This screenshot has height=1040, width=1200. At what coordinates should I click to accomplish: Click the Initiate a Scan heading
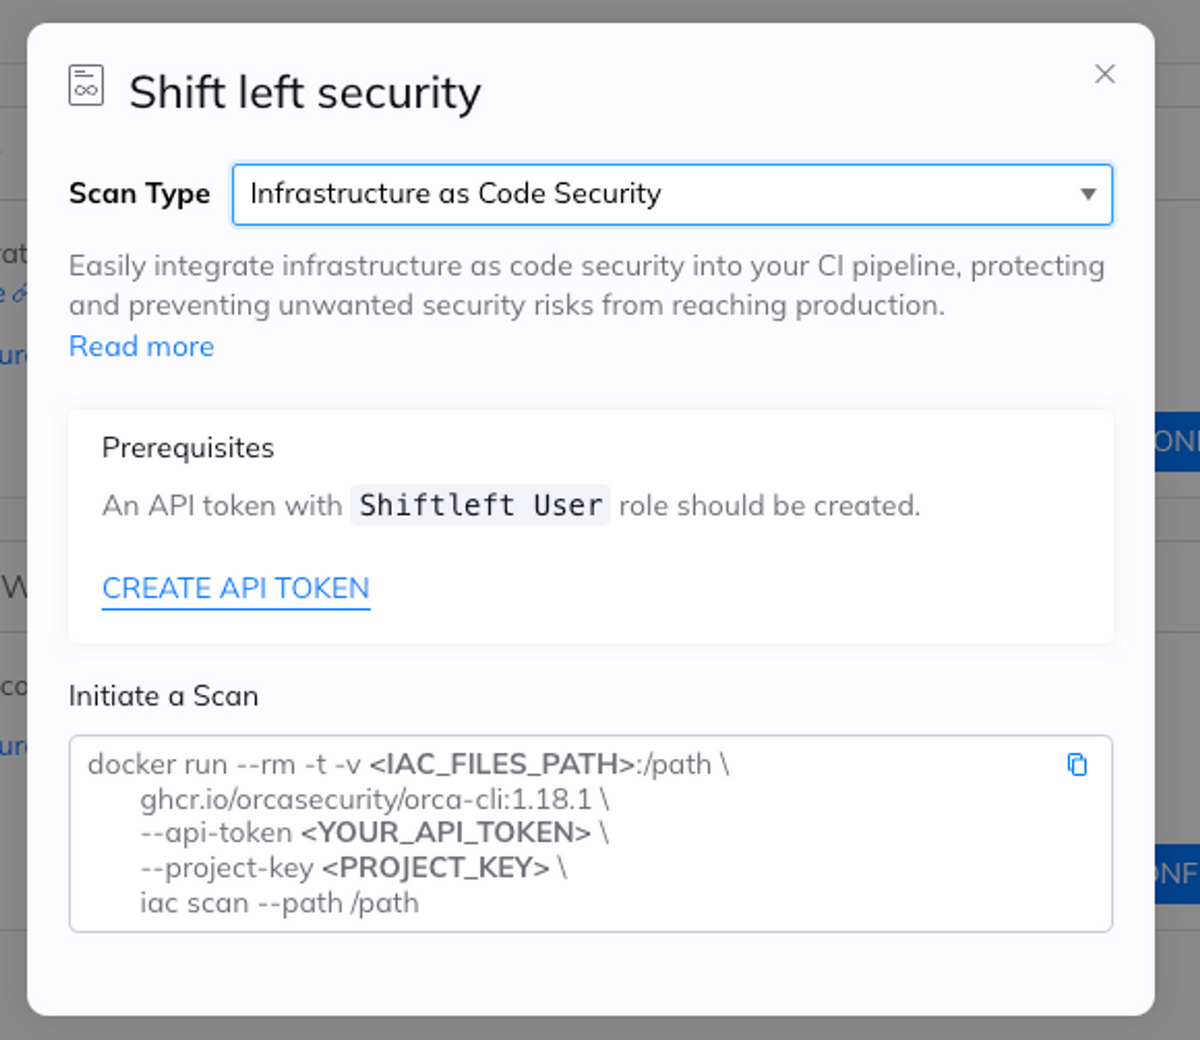tap(163, 696)
